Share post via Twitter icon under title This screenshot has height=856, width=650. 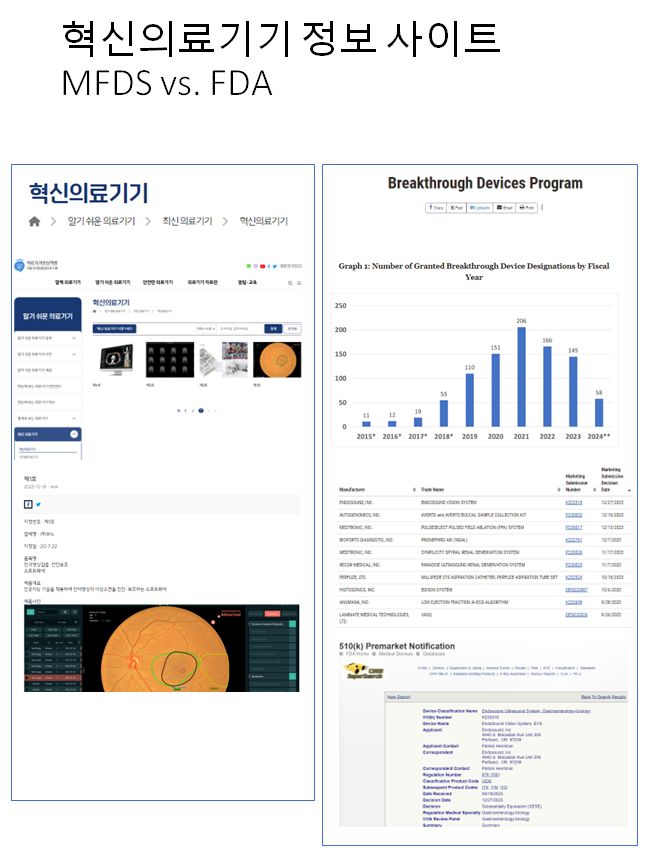38,504
